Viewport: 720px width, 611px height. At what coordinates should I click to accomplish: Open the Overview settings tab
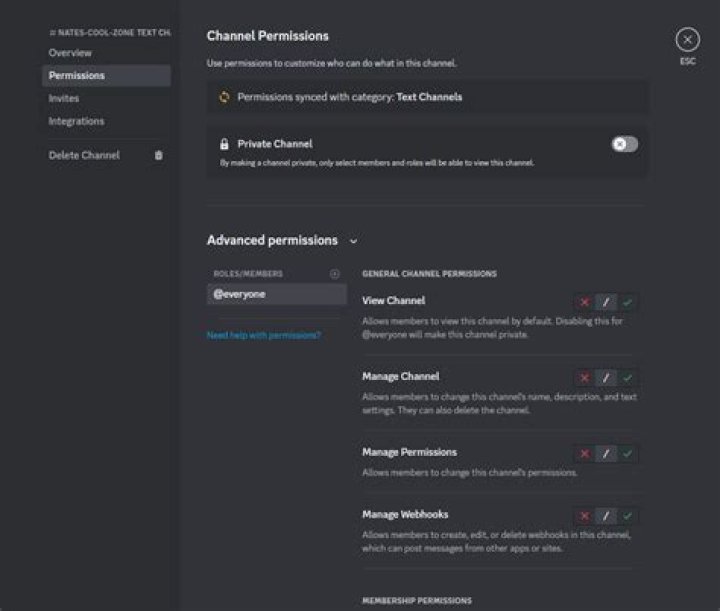coord(70,52)
